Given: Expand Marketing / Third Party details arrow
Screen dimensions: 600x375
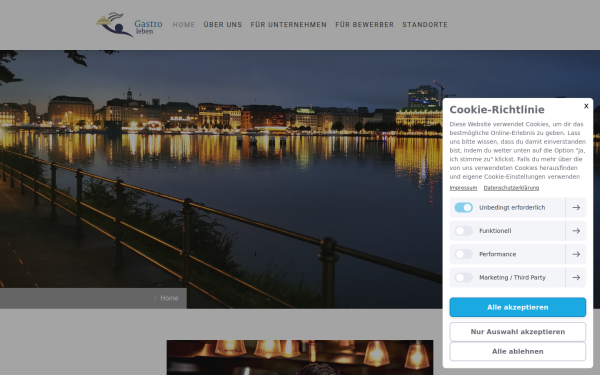Looking at the screenshot, I should pos(576,277).
